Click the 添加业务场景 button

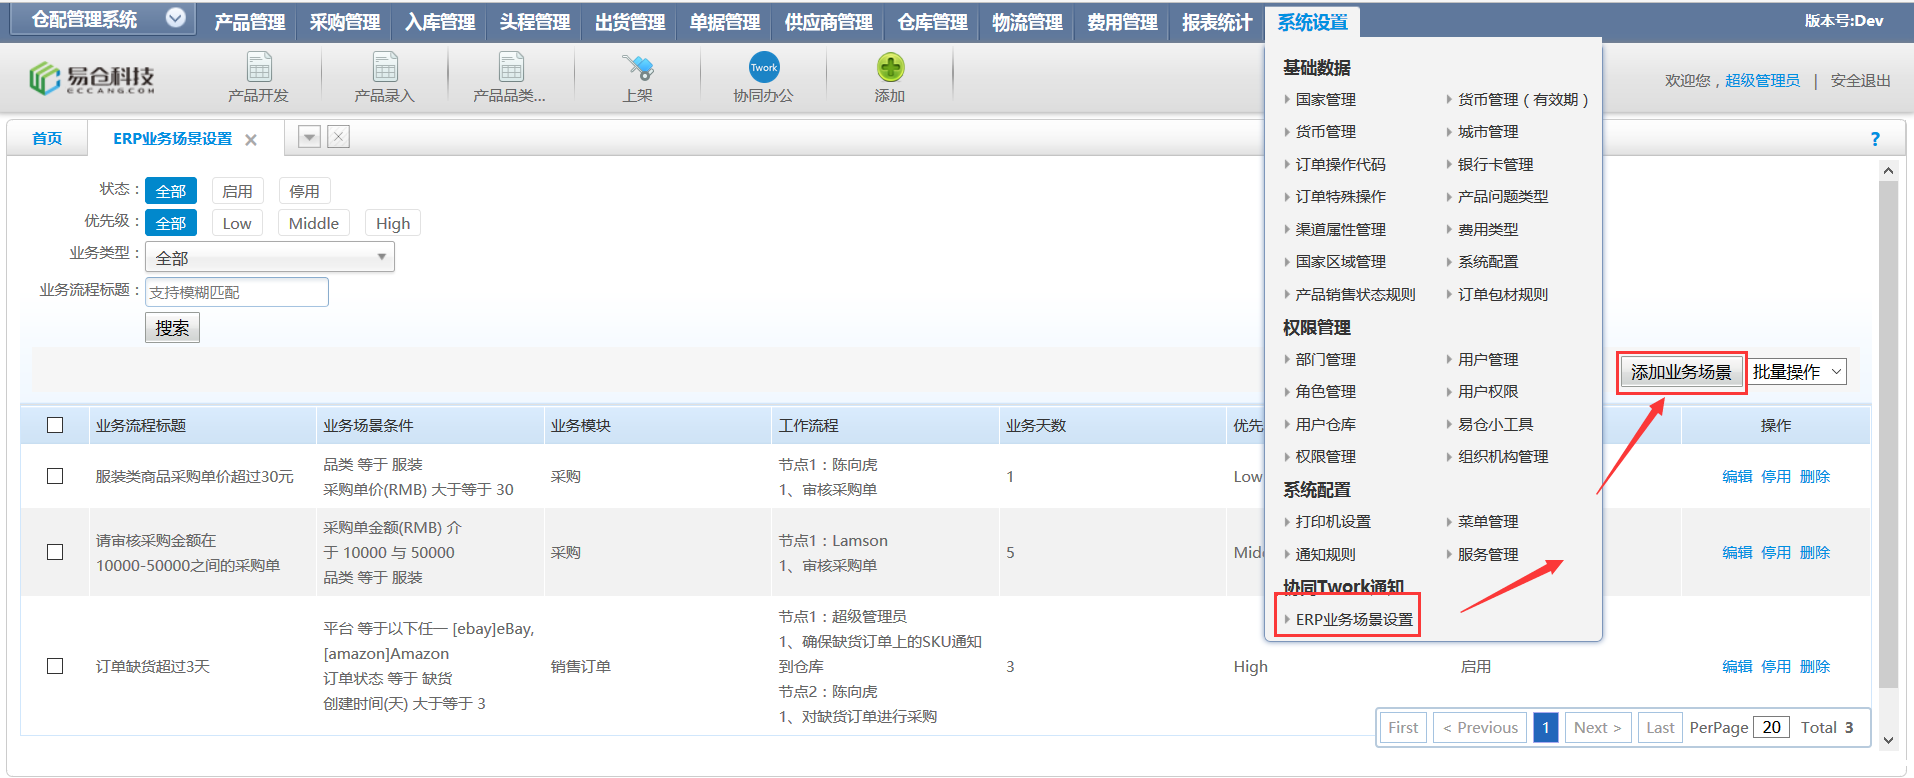pyautogui.click(x=1681, y=372)
